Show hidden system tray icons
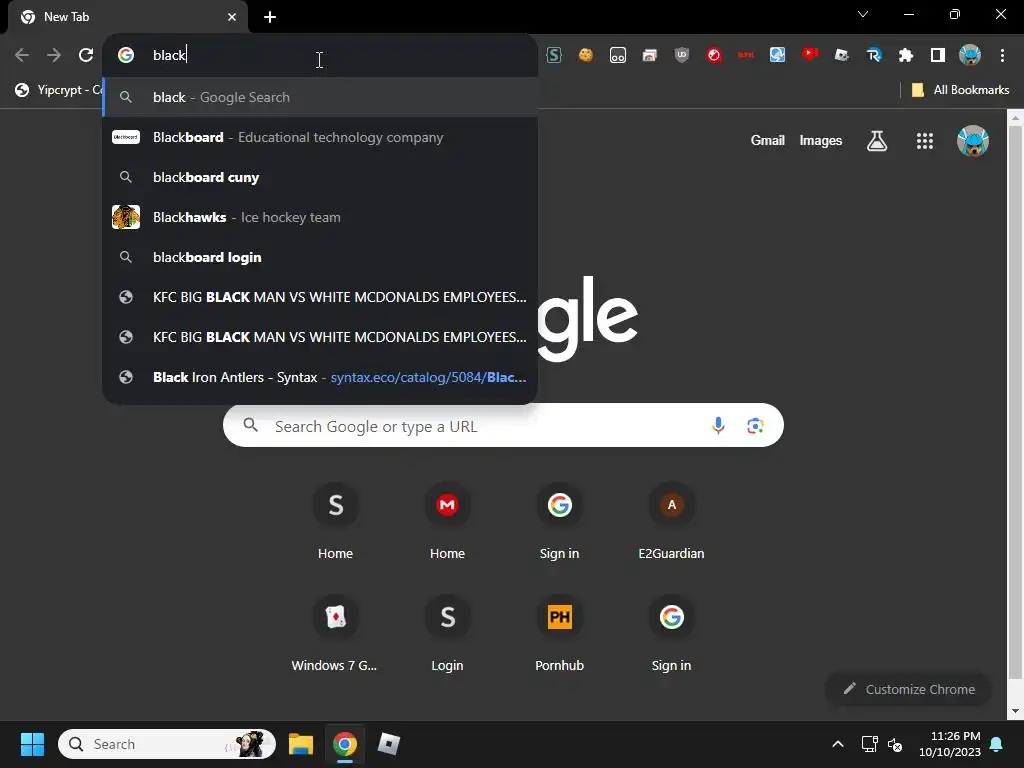The height and width of the screenshot is (768, 1024). coord(838,744)
